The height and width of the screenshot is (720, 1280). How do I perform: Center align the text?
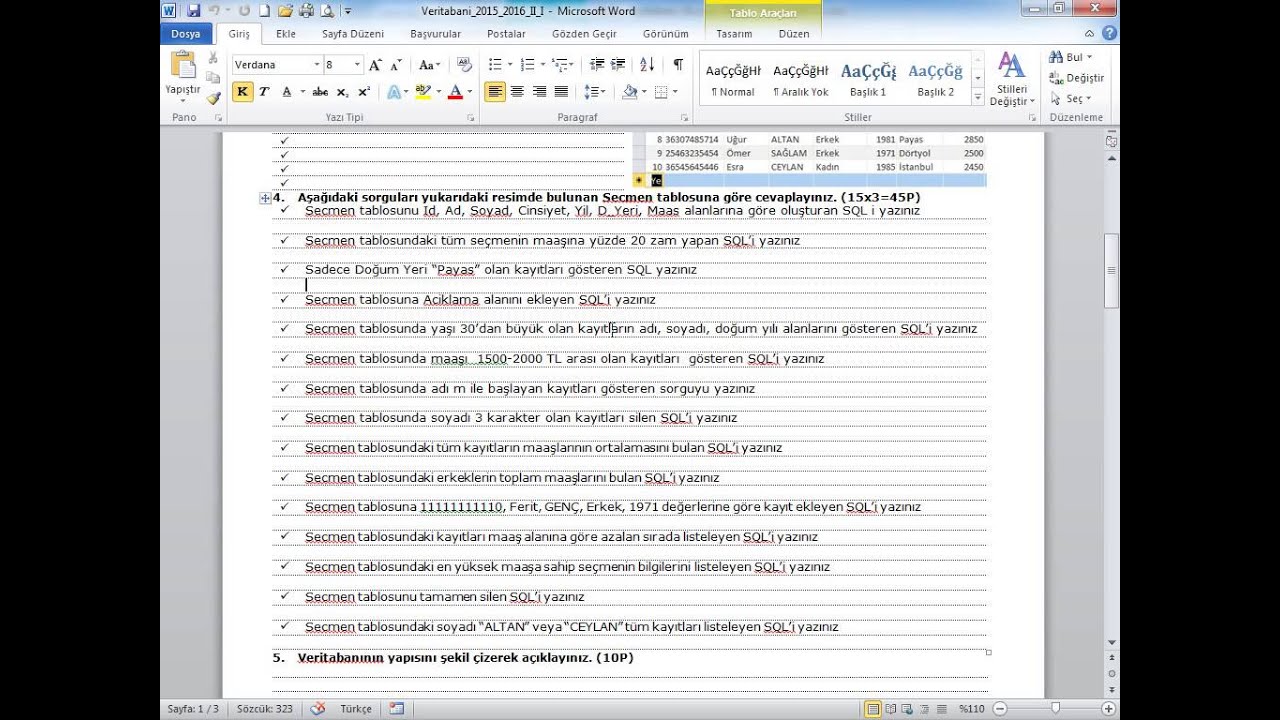[517, 91]
